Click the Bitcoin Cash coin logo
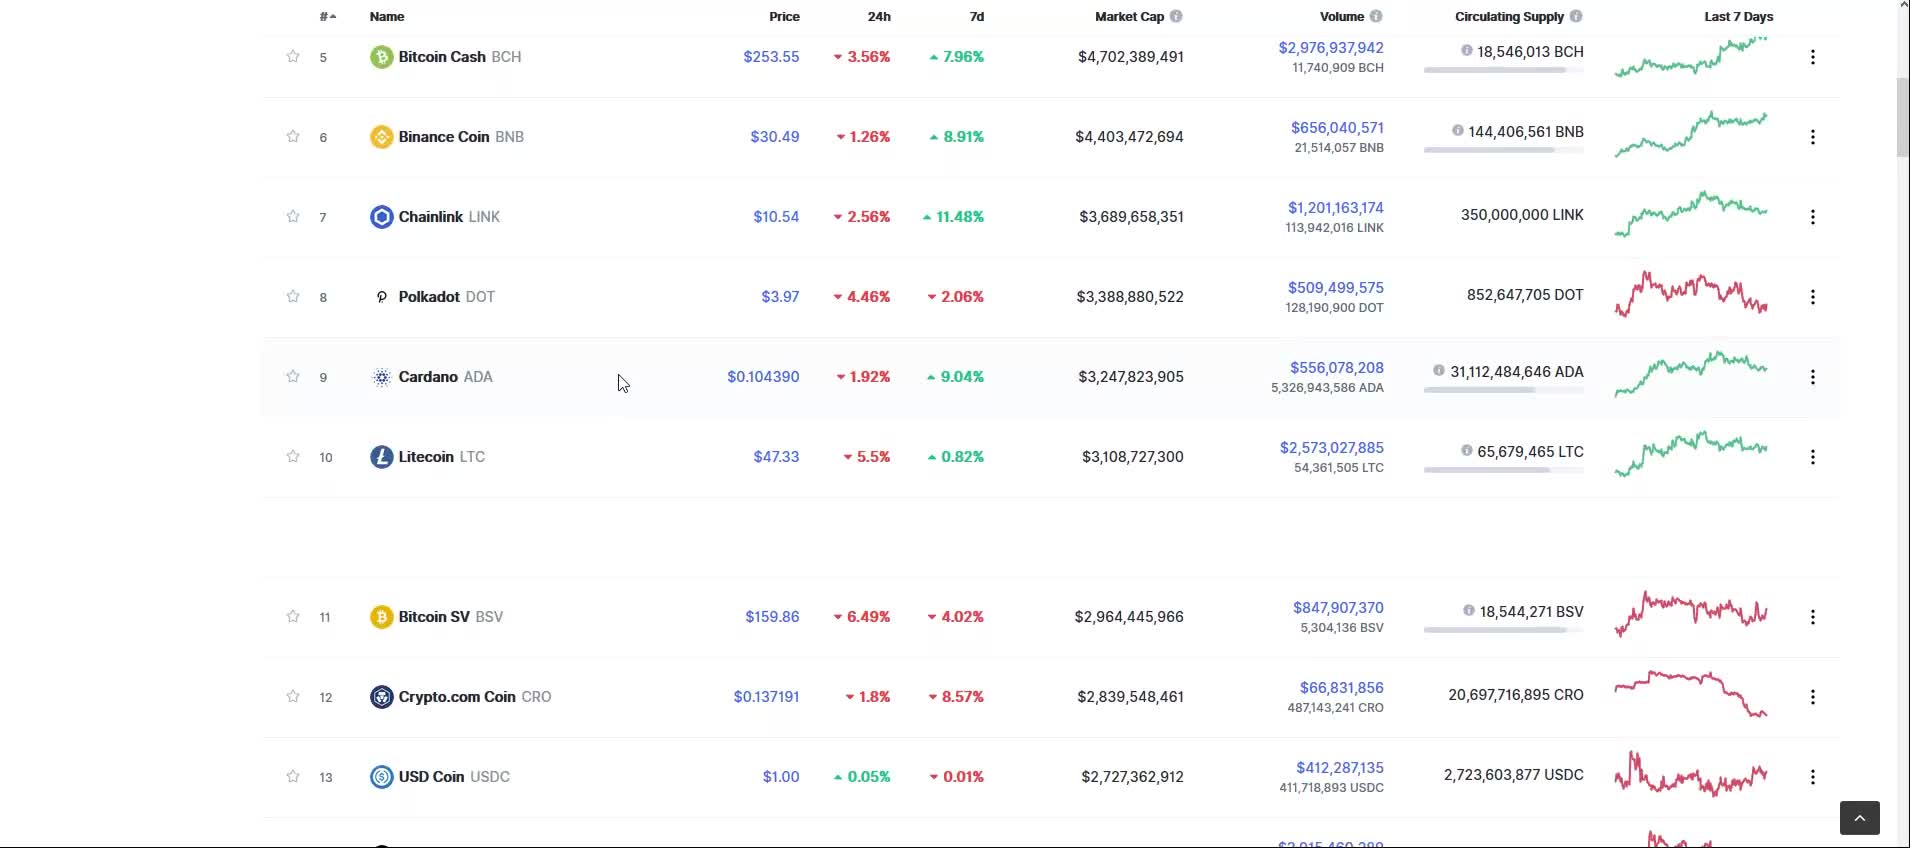The height and width of the screenshot is (848, 1910). point(381,57)
